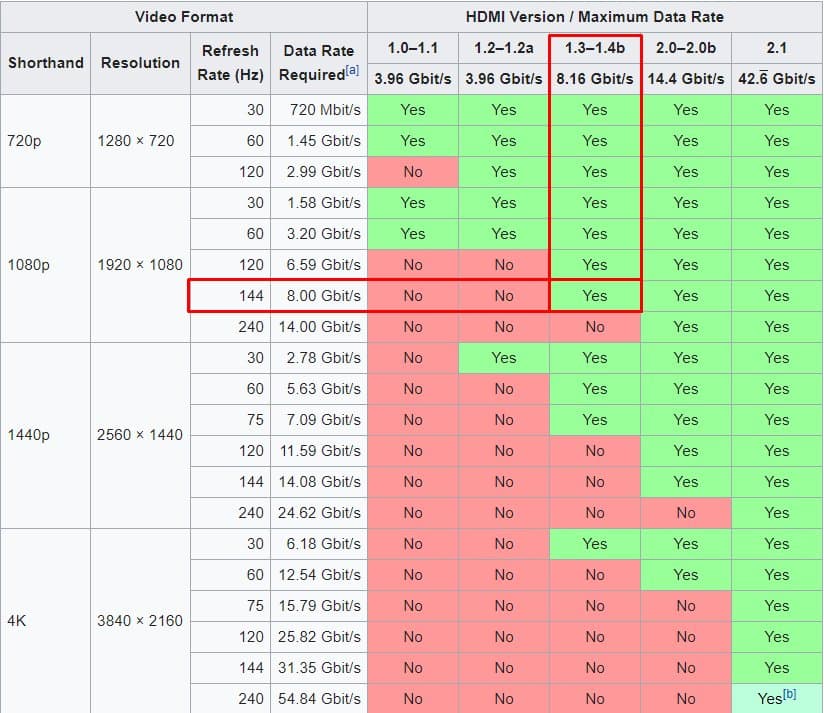Select the '1080p' shorthand cell

tap(46, 265)
